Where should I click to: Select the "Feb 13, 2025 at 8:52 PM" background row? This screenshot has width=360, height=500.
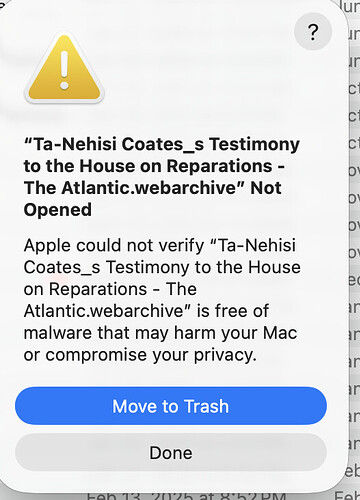click(186, 495)
